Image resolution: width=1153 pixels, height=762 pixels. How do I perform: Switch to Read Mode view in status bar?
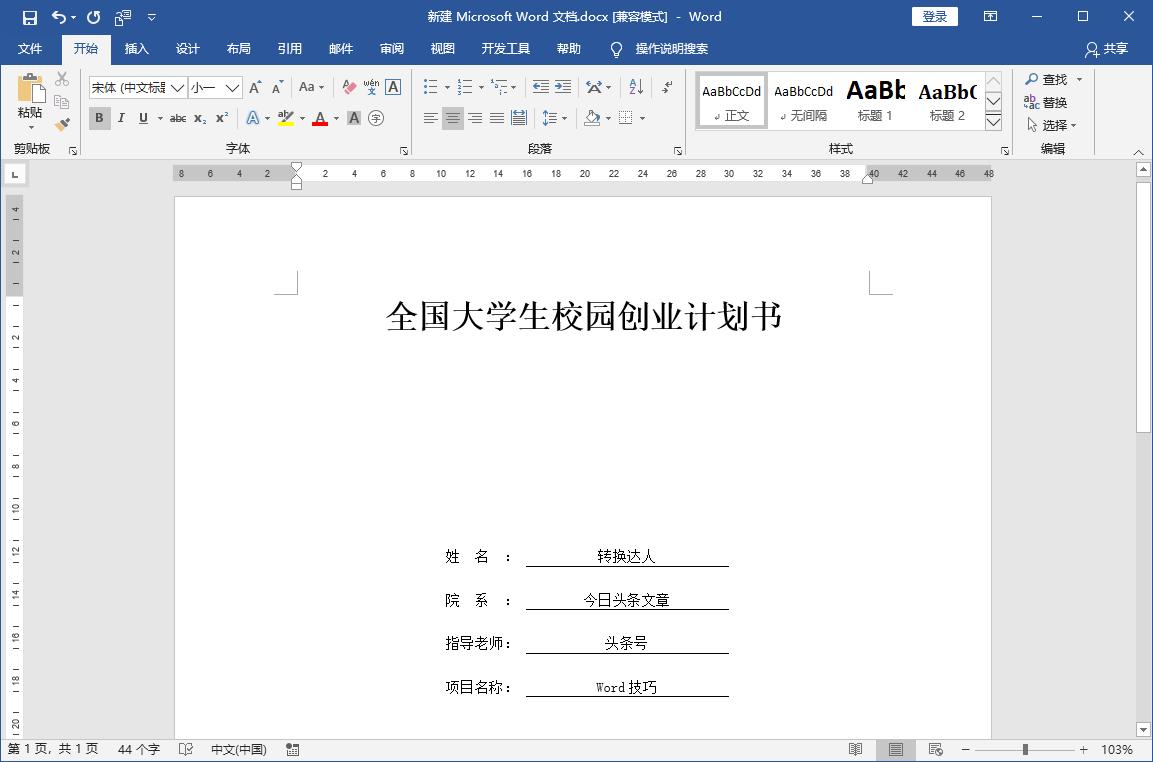[x=855, y=749]
